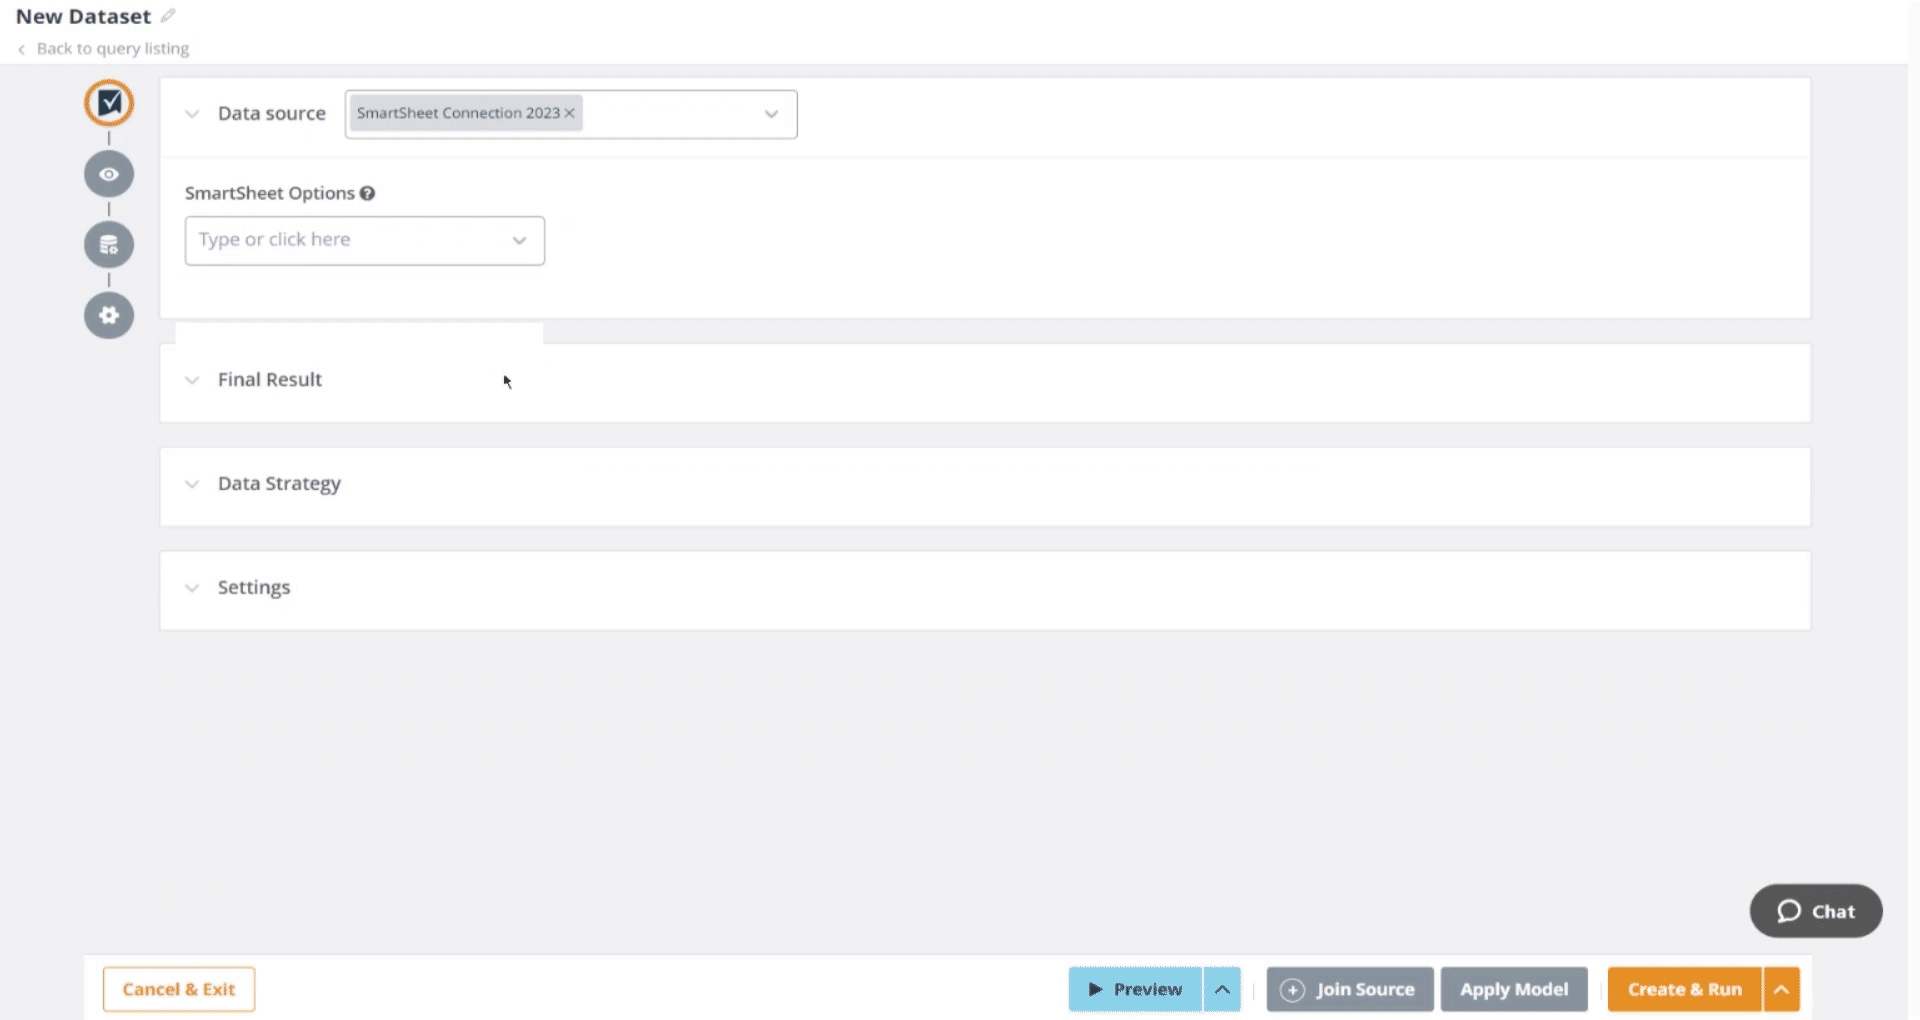Click the Cancel & Exit button

tap(179, 989)
